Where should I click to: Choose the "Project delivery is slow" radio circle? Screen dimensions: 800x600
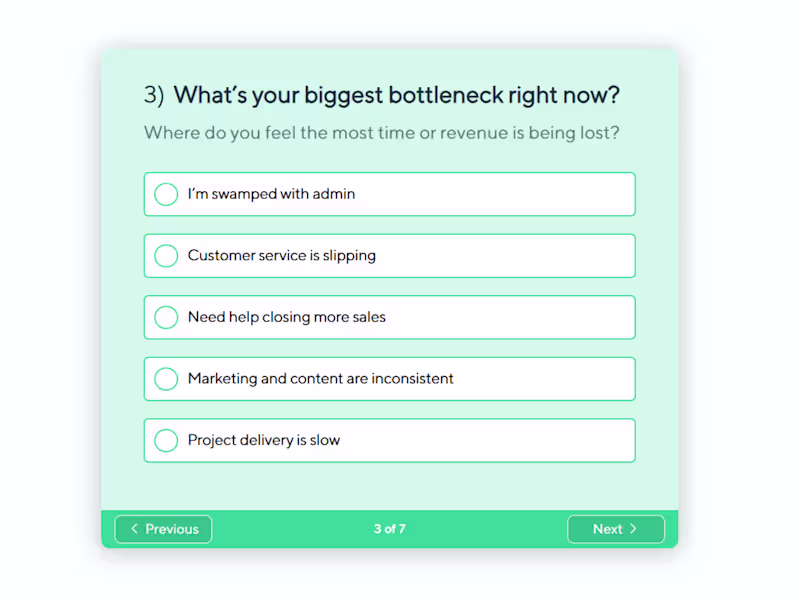click(166, 440)
